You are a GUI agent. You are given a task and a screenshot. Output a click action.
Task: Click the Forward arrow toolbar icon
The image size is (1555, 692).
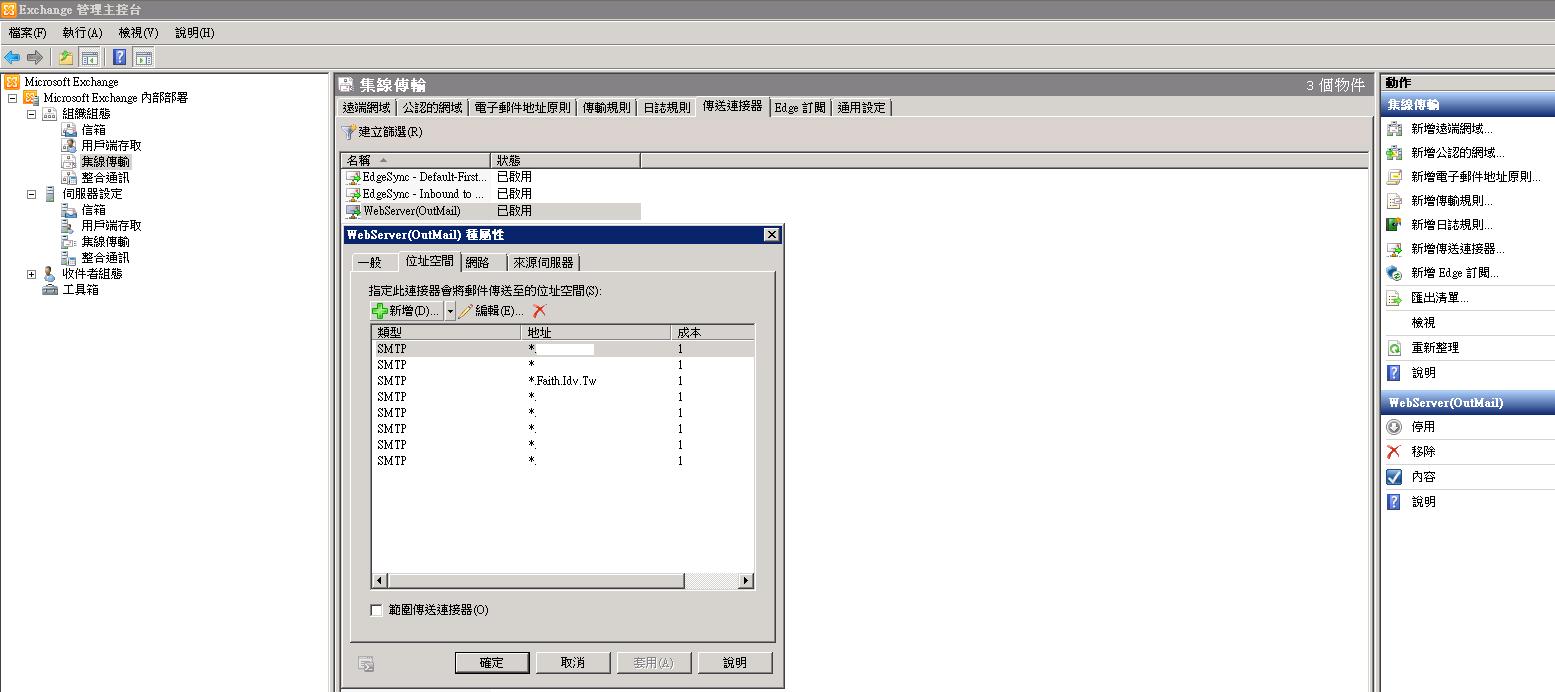[35, 57]
